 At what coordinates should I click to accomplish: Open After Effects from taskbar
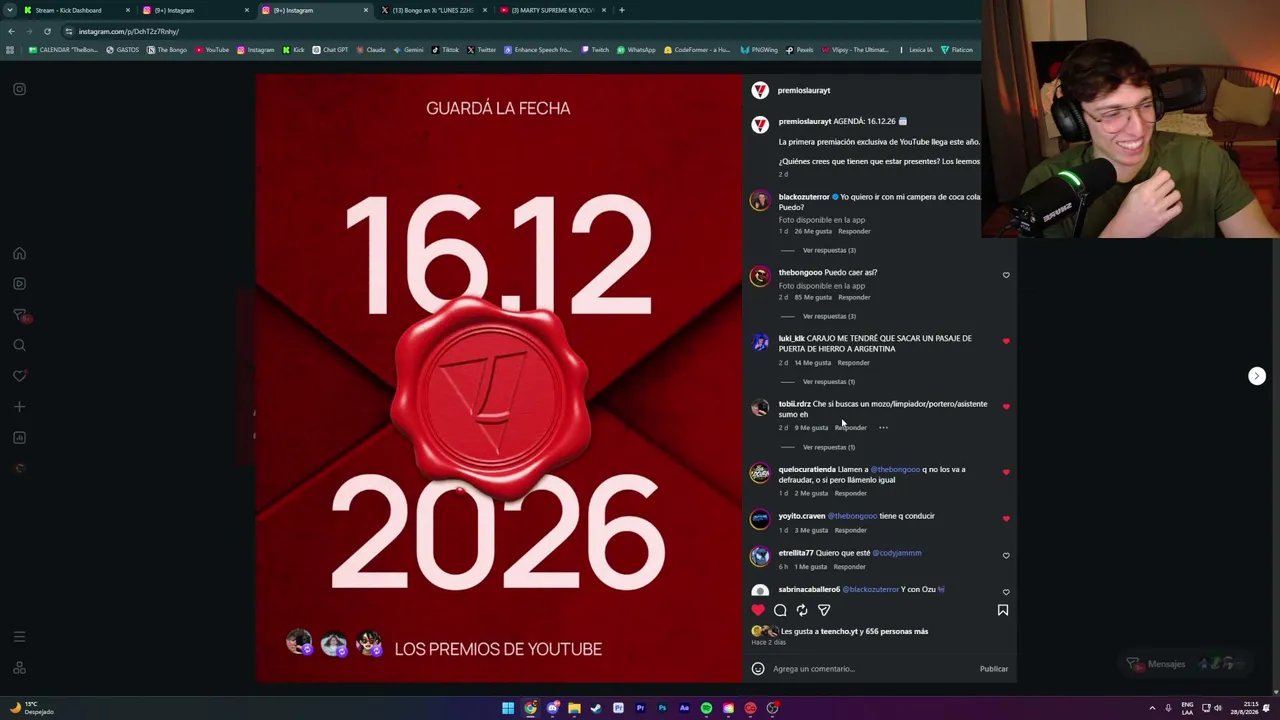coord(684,709)
